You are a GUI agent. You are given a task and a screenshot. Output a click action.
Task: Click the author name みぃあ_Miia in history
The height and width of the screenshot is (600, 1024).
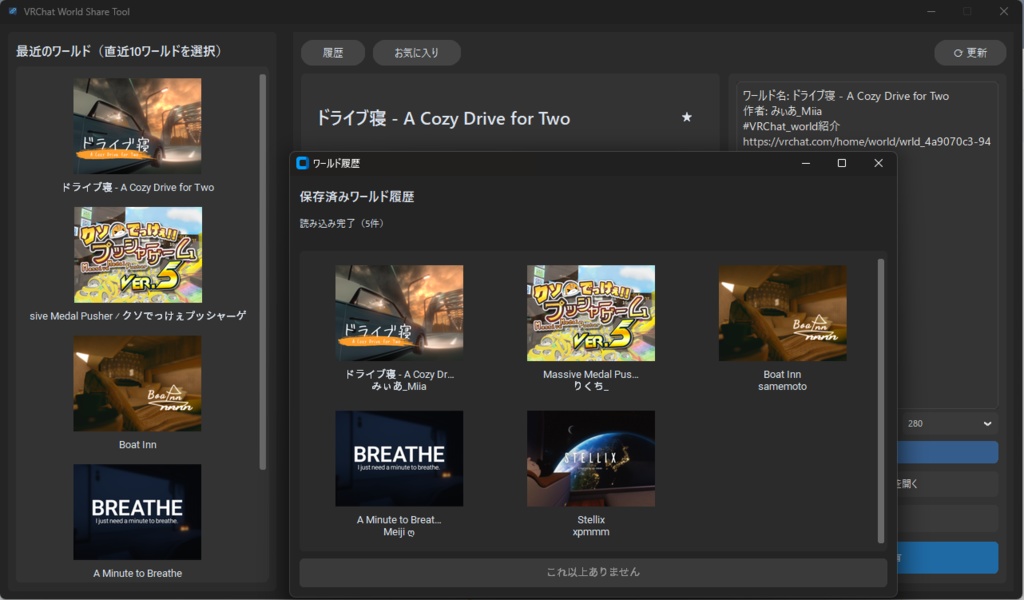click(x=399, y=387)
